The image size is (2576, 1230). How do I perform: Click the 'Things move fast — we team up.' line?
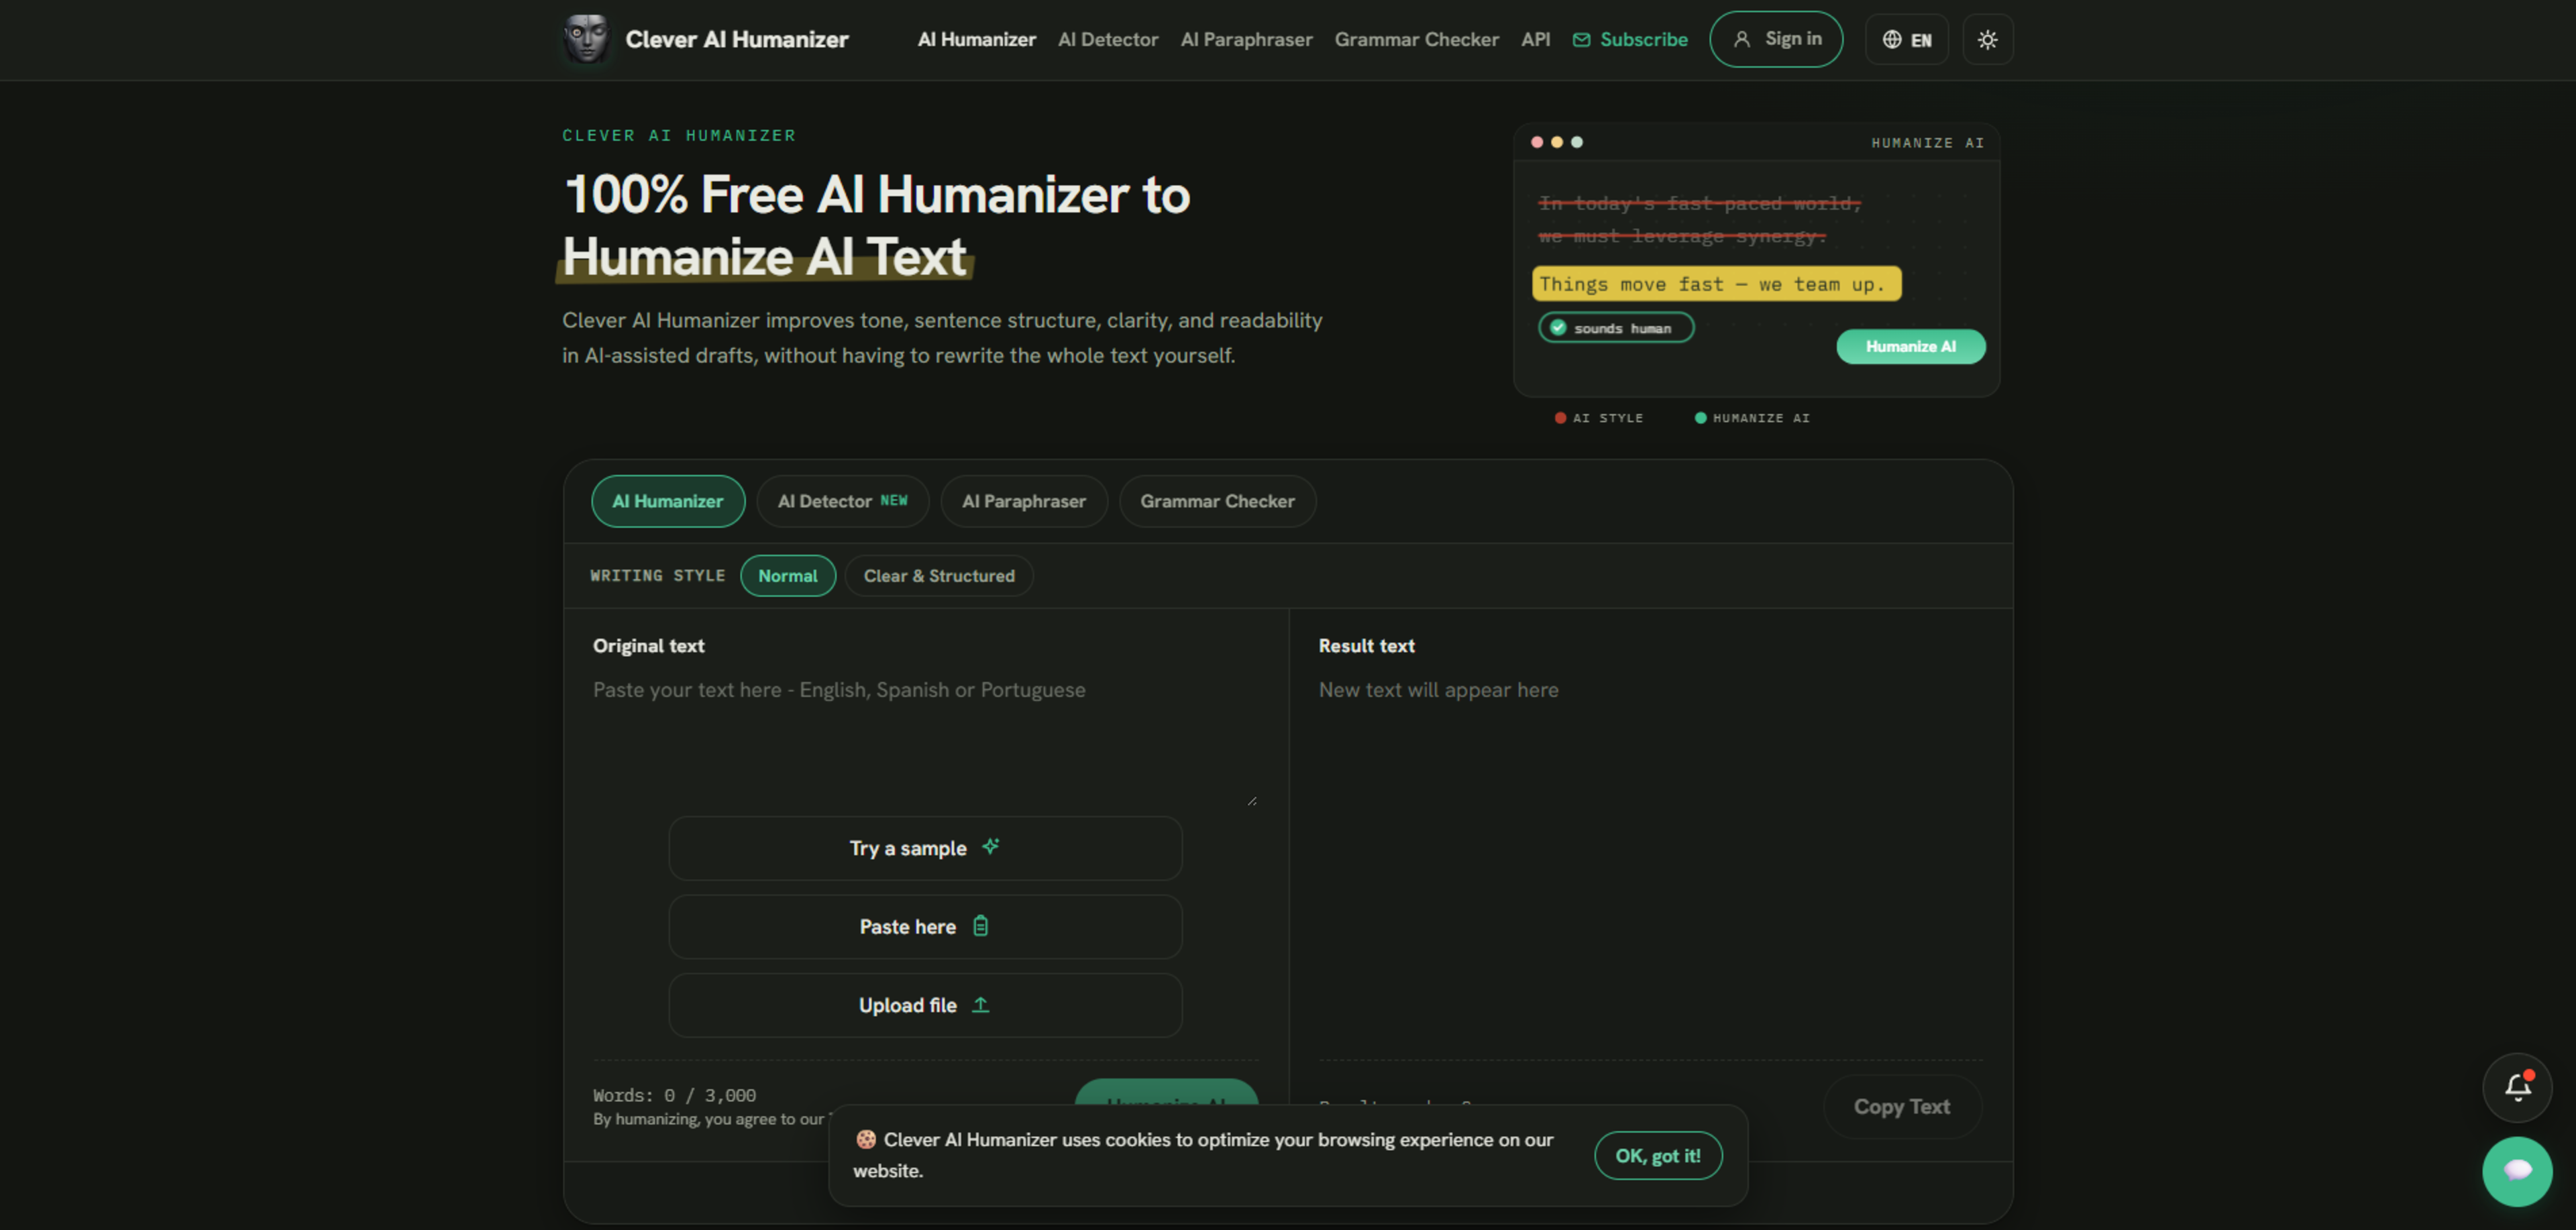(1716, 284)
